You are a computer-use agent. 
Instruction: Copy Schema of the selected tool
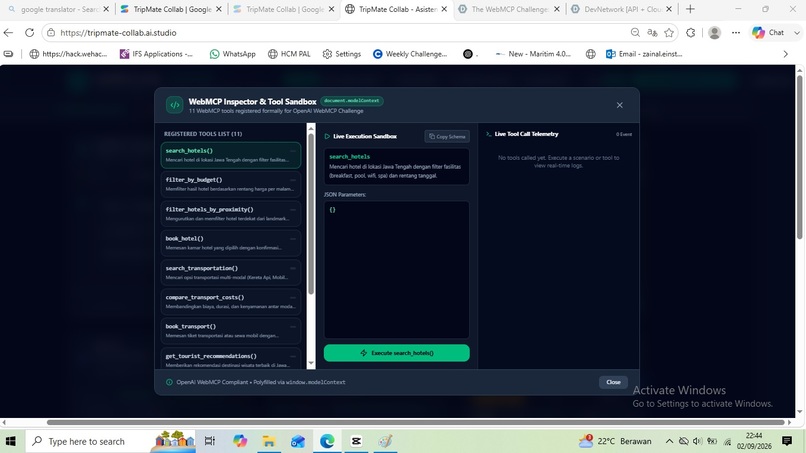coord(447,136)
